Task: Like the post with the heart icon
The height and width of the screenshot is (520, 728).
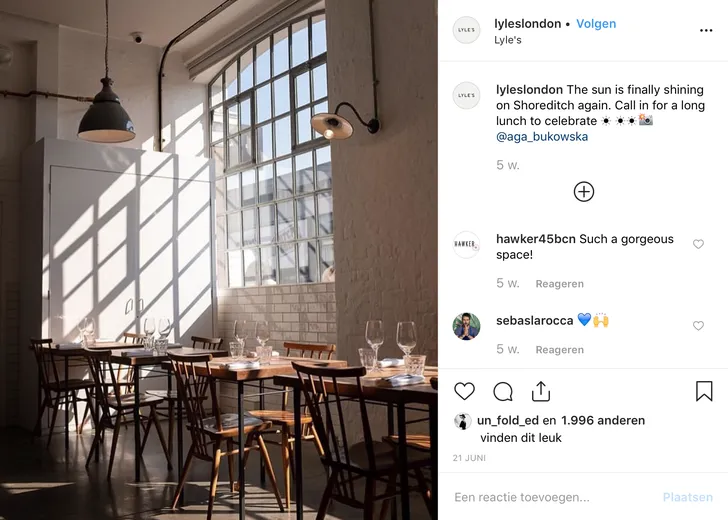Action: point(464,391)
